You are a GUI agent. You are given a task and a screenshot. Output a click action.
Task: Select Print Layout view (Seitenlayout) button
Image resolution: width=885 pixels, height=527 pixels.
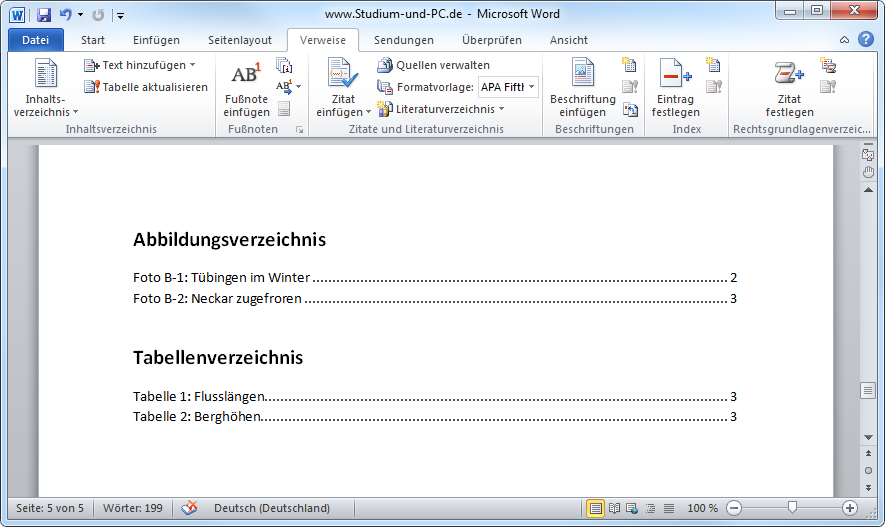(595, 508)
